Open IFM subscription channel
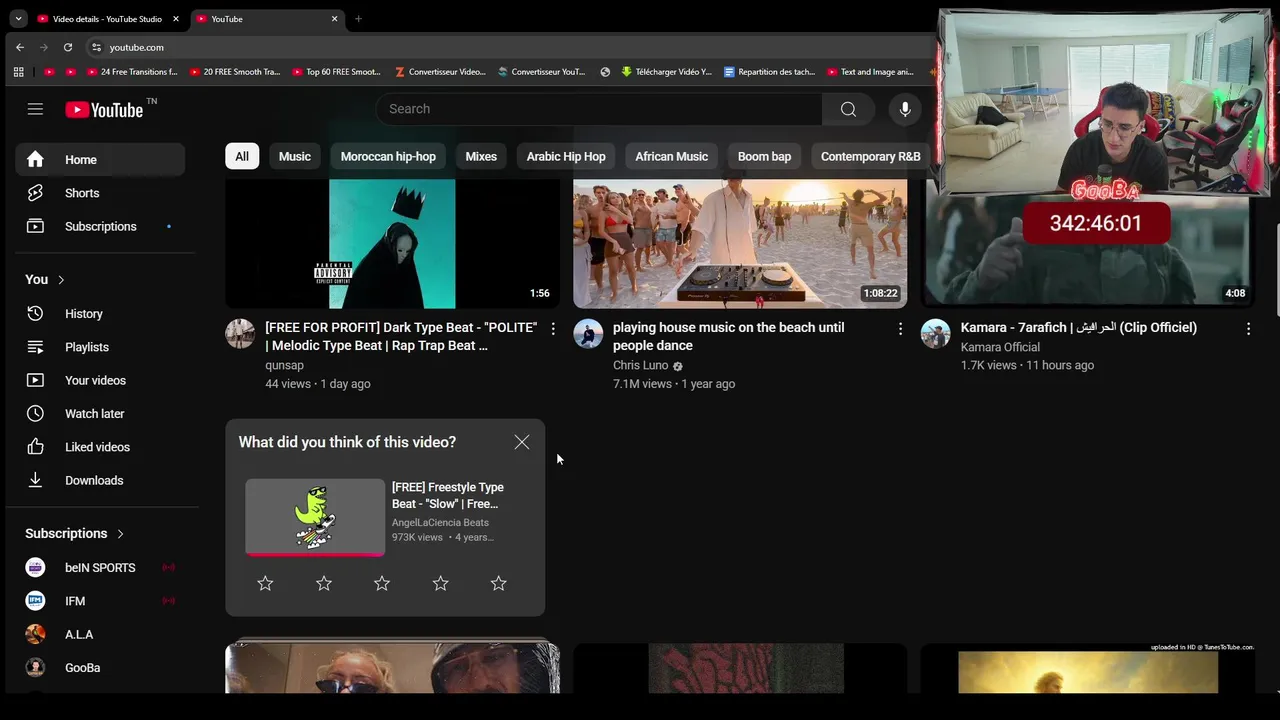This screenshot has width=1280, height=720. pyautogui.click(x=100, y=601)
